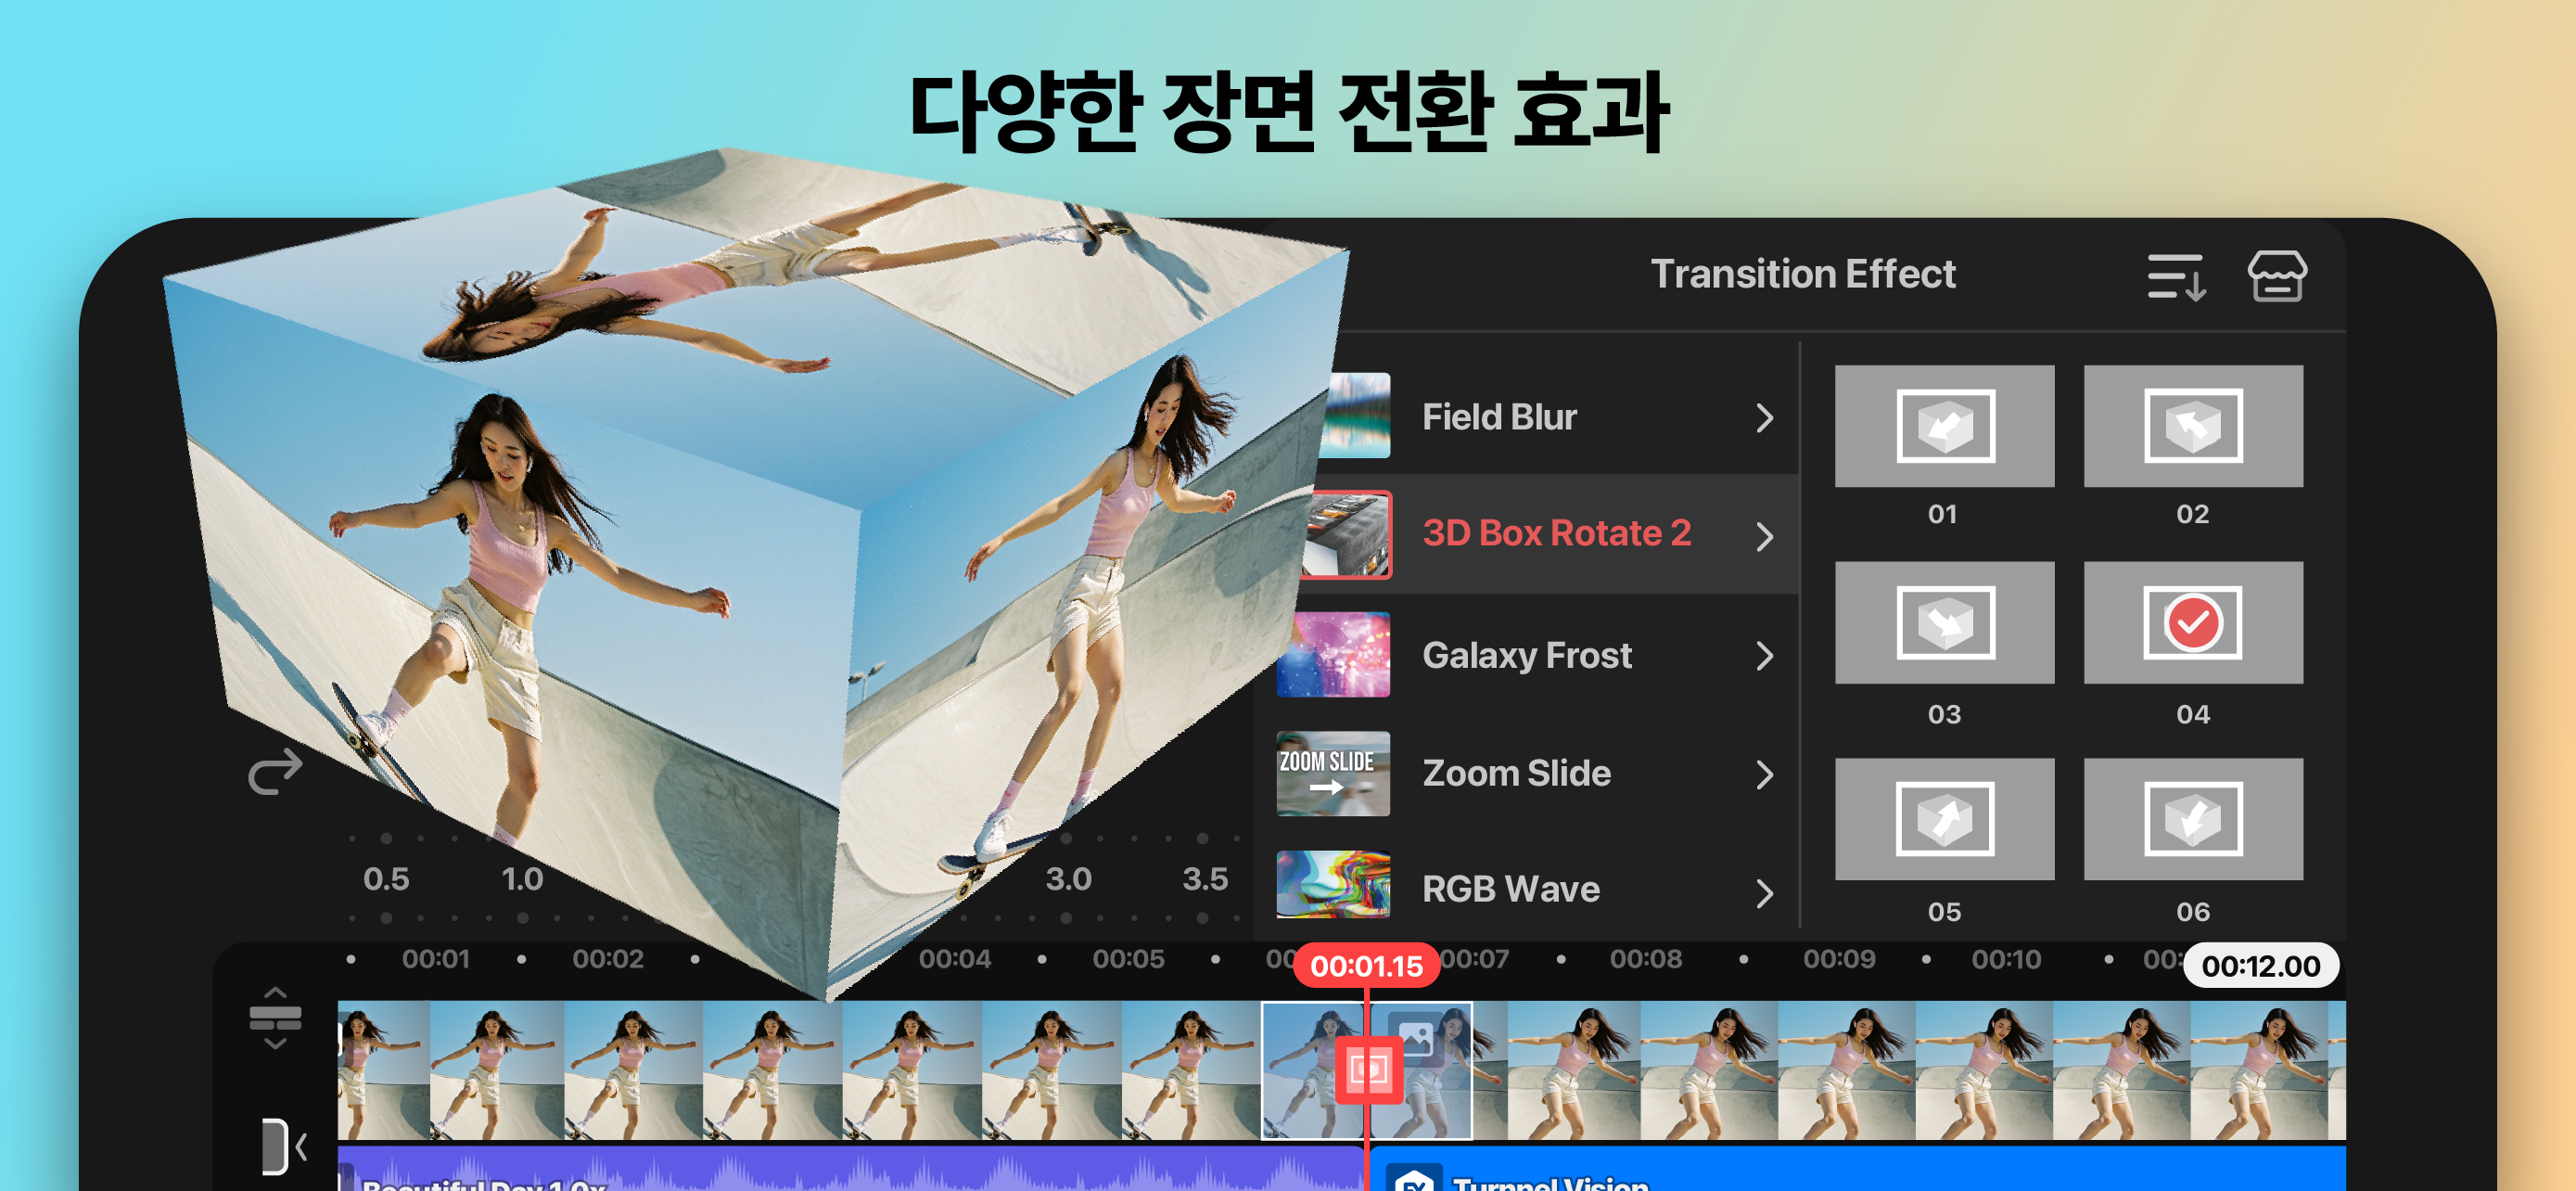Click the image clip icon on the timeline
This screenshot has height=1191, width=2576.
(x=1415, y=1038)
